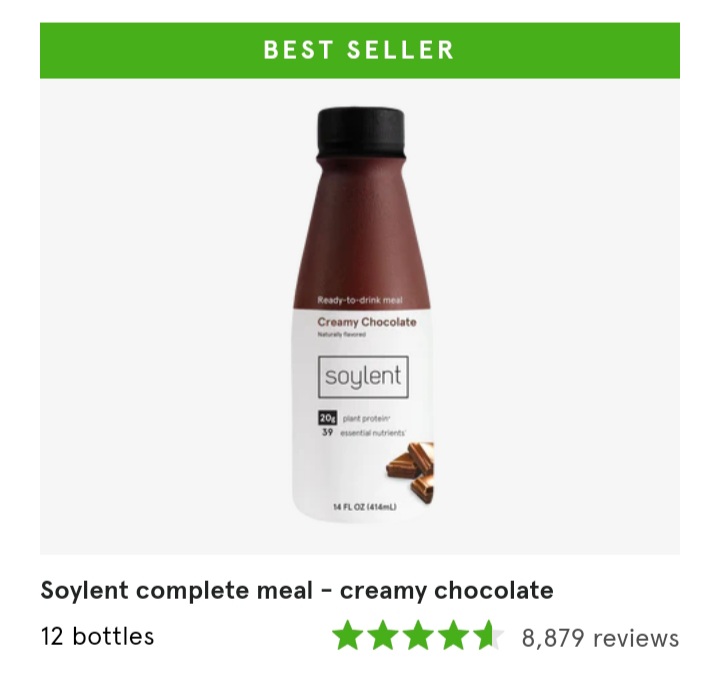Click the 12 bottles quantity text
Image resolution: width=720 pixels, height=686 pixels.
[x=97, y=636]
